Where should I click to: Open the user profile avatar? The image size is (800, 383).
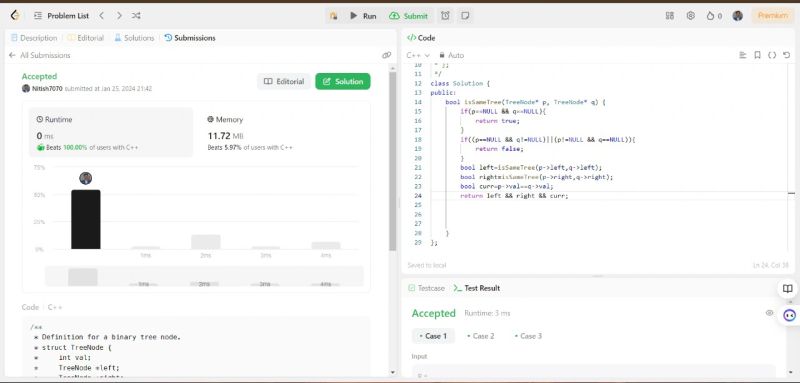pos(737,16)
